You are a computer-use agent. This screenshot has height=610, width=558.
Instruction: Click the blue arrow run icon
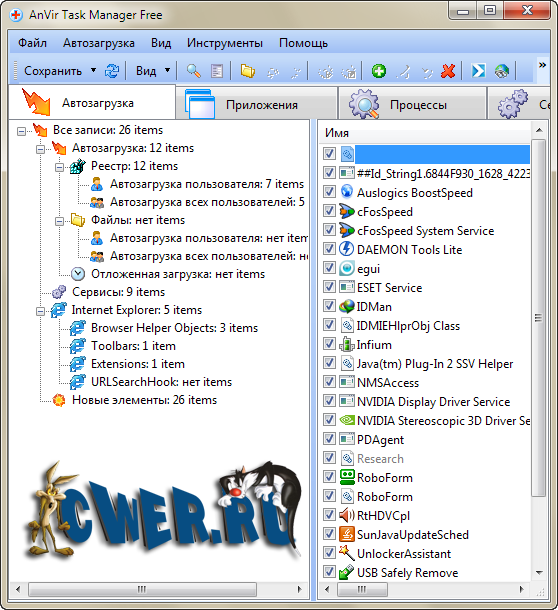click(x=478, y=71)
